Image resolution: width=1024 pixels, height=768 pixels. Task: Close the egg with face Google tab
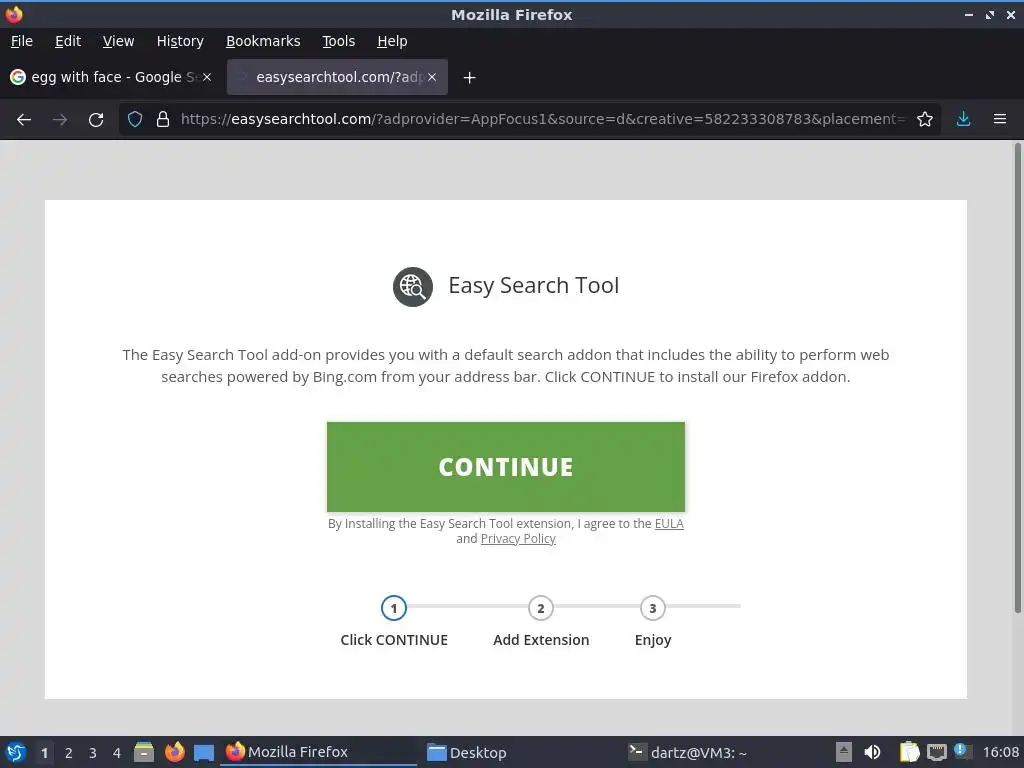coord(207,77)
